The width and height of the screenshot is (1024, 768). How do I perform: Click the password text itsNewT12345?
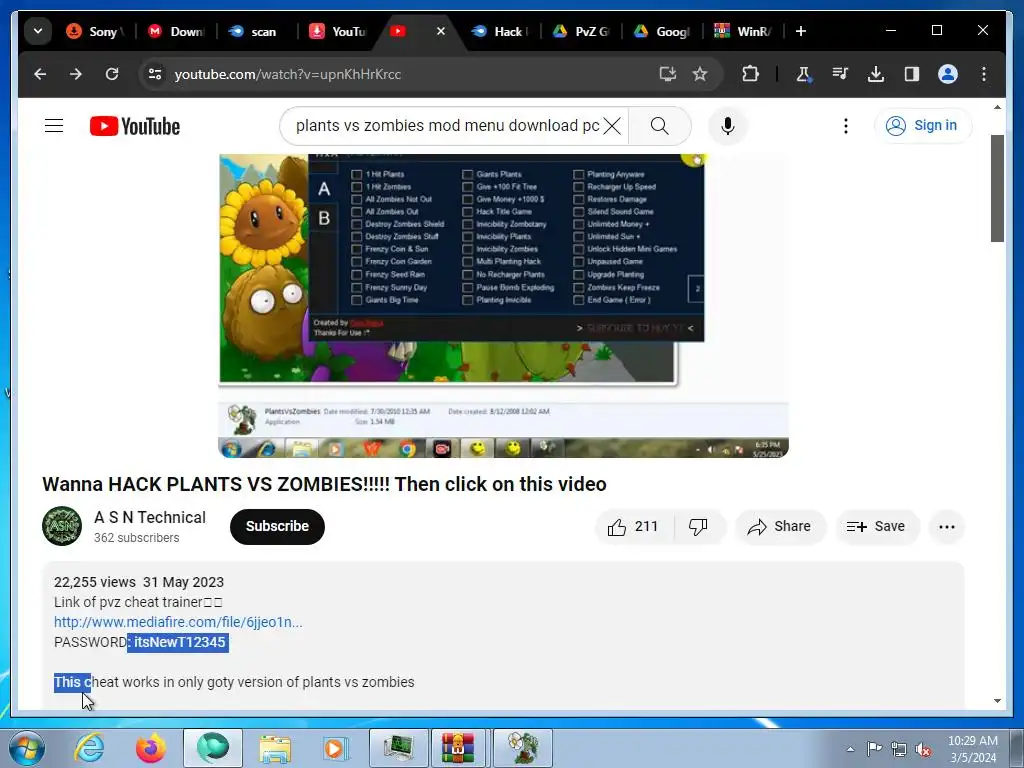tap(180, 642)
